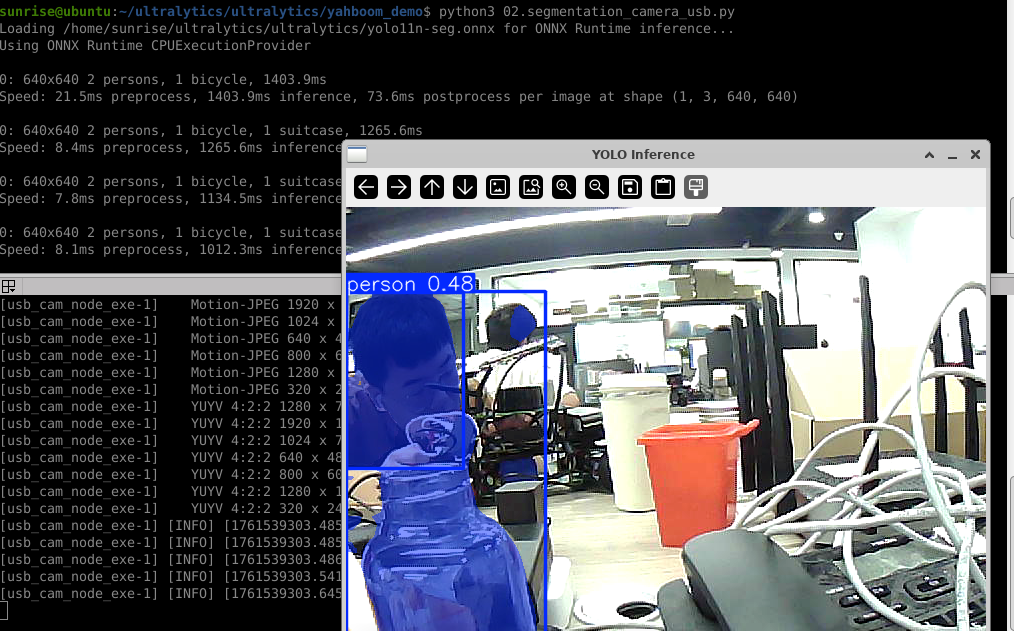
Task: Fit the image to the window
Action: tap(531, 187)
